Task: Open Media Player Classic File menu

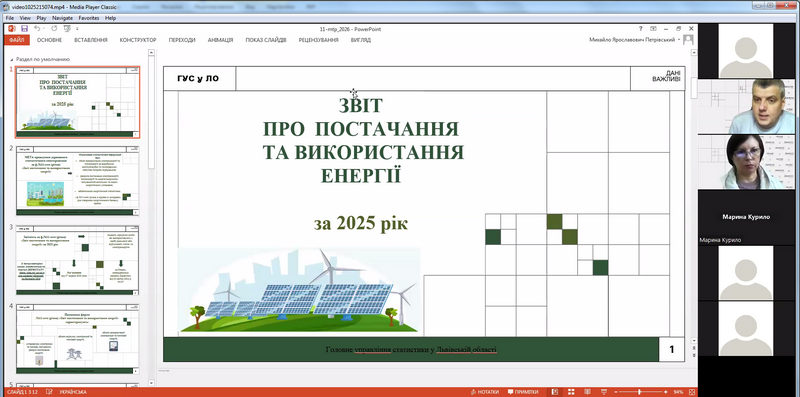Action: 9,18
